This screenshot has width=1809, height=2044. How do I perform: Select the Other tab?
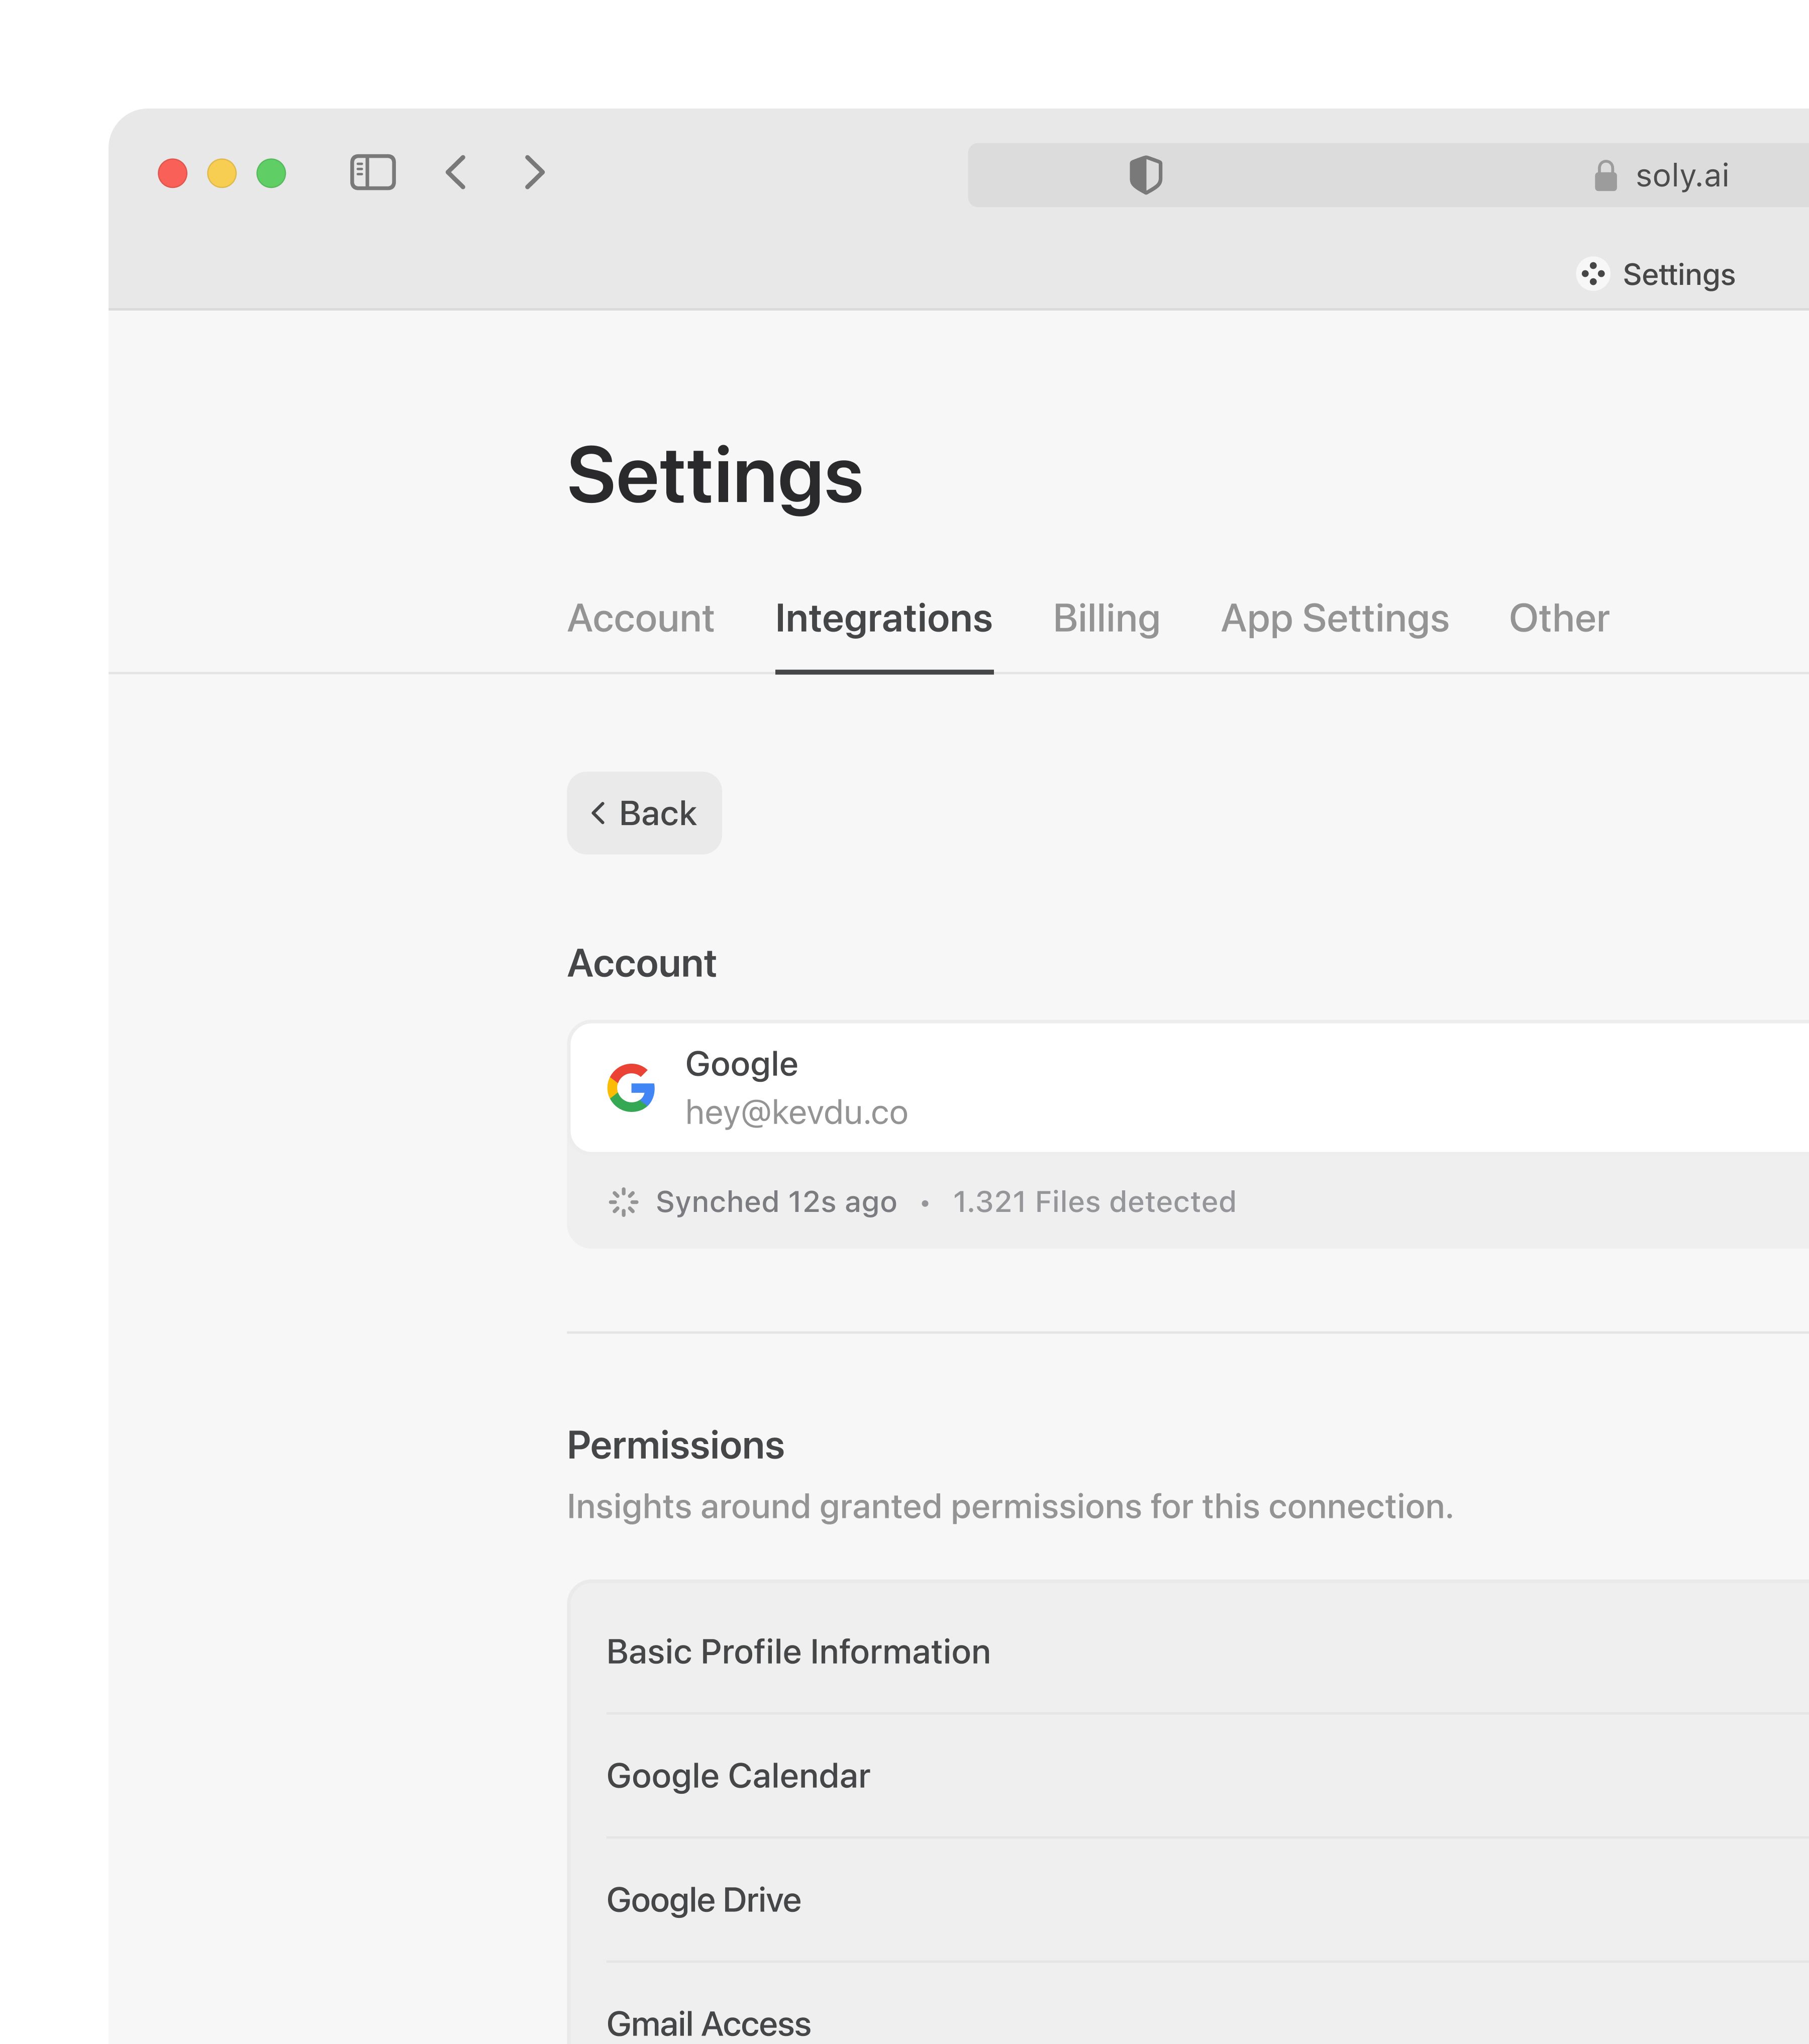[x=1558, y=618]
